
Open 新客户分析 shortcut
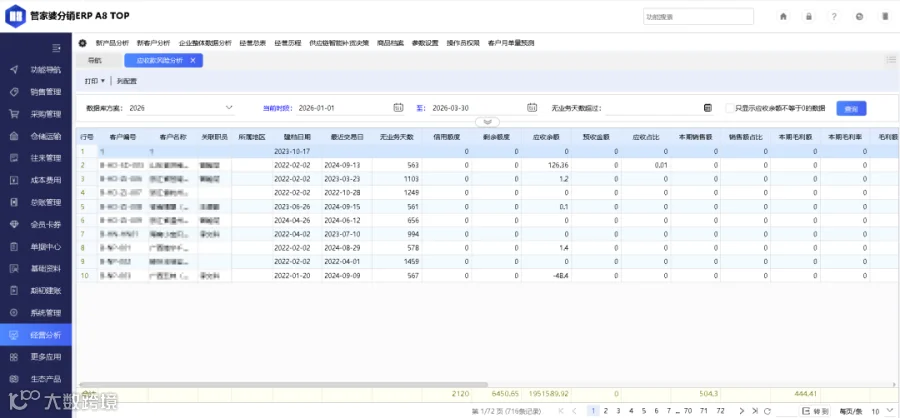pyautogui.click(x=153, y=43)
